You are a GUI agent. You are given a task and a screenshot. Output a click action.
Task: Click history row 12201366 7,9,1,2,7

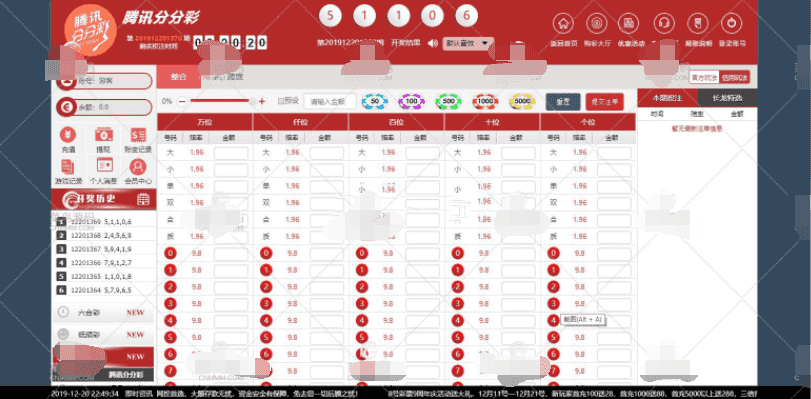tap(103, 262)
